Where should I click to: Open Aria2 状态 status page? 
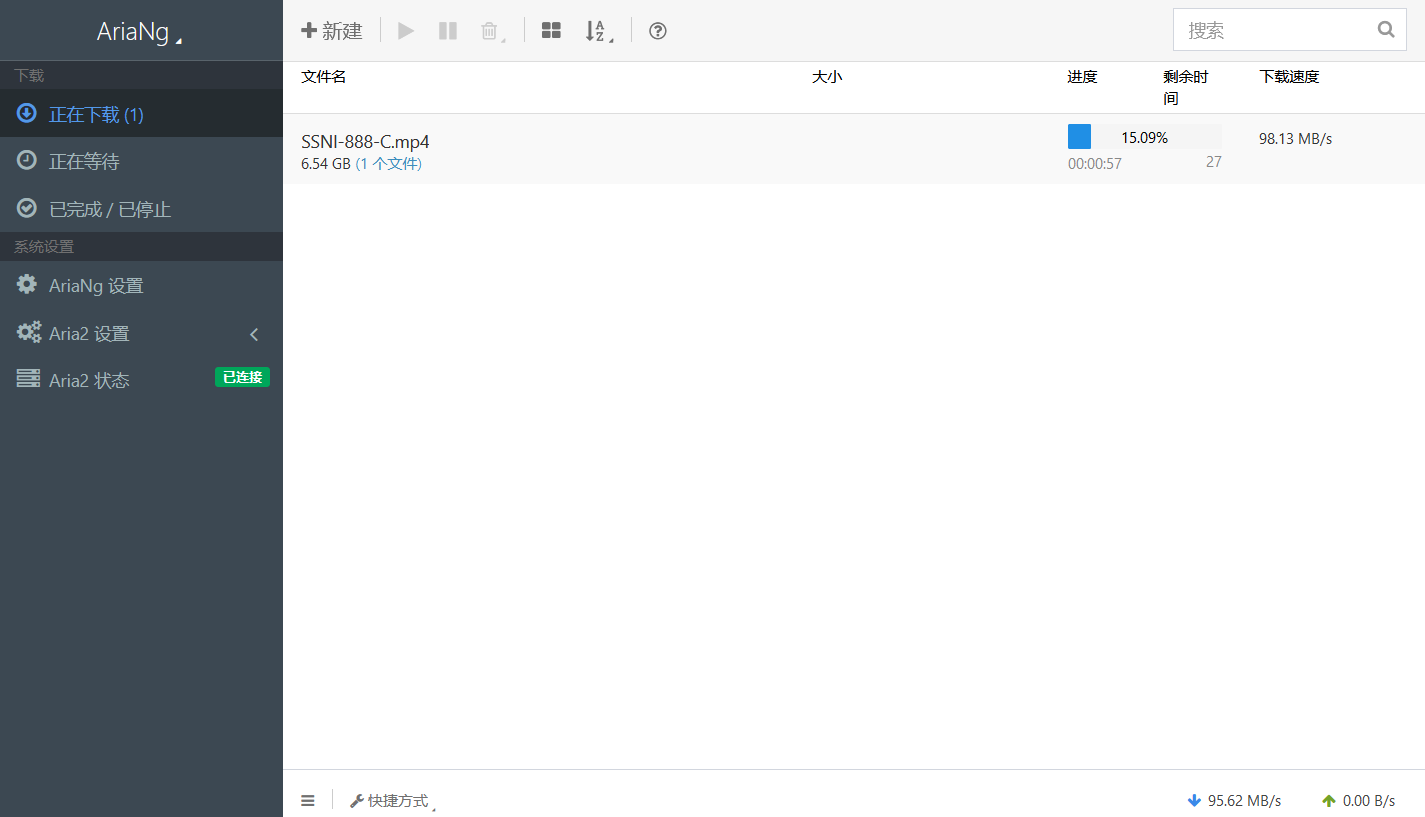pos(141,381)
